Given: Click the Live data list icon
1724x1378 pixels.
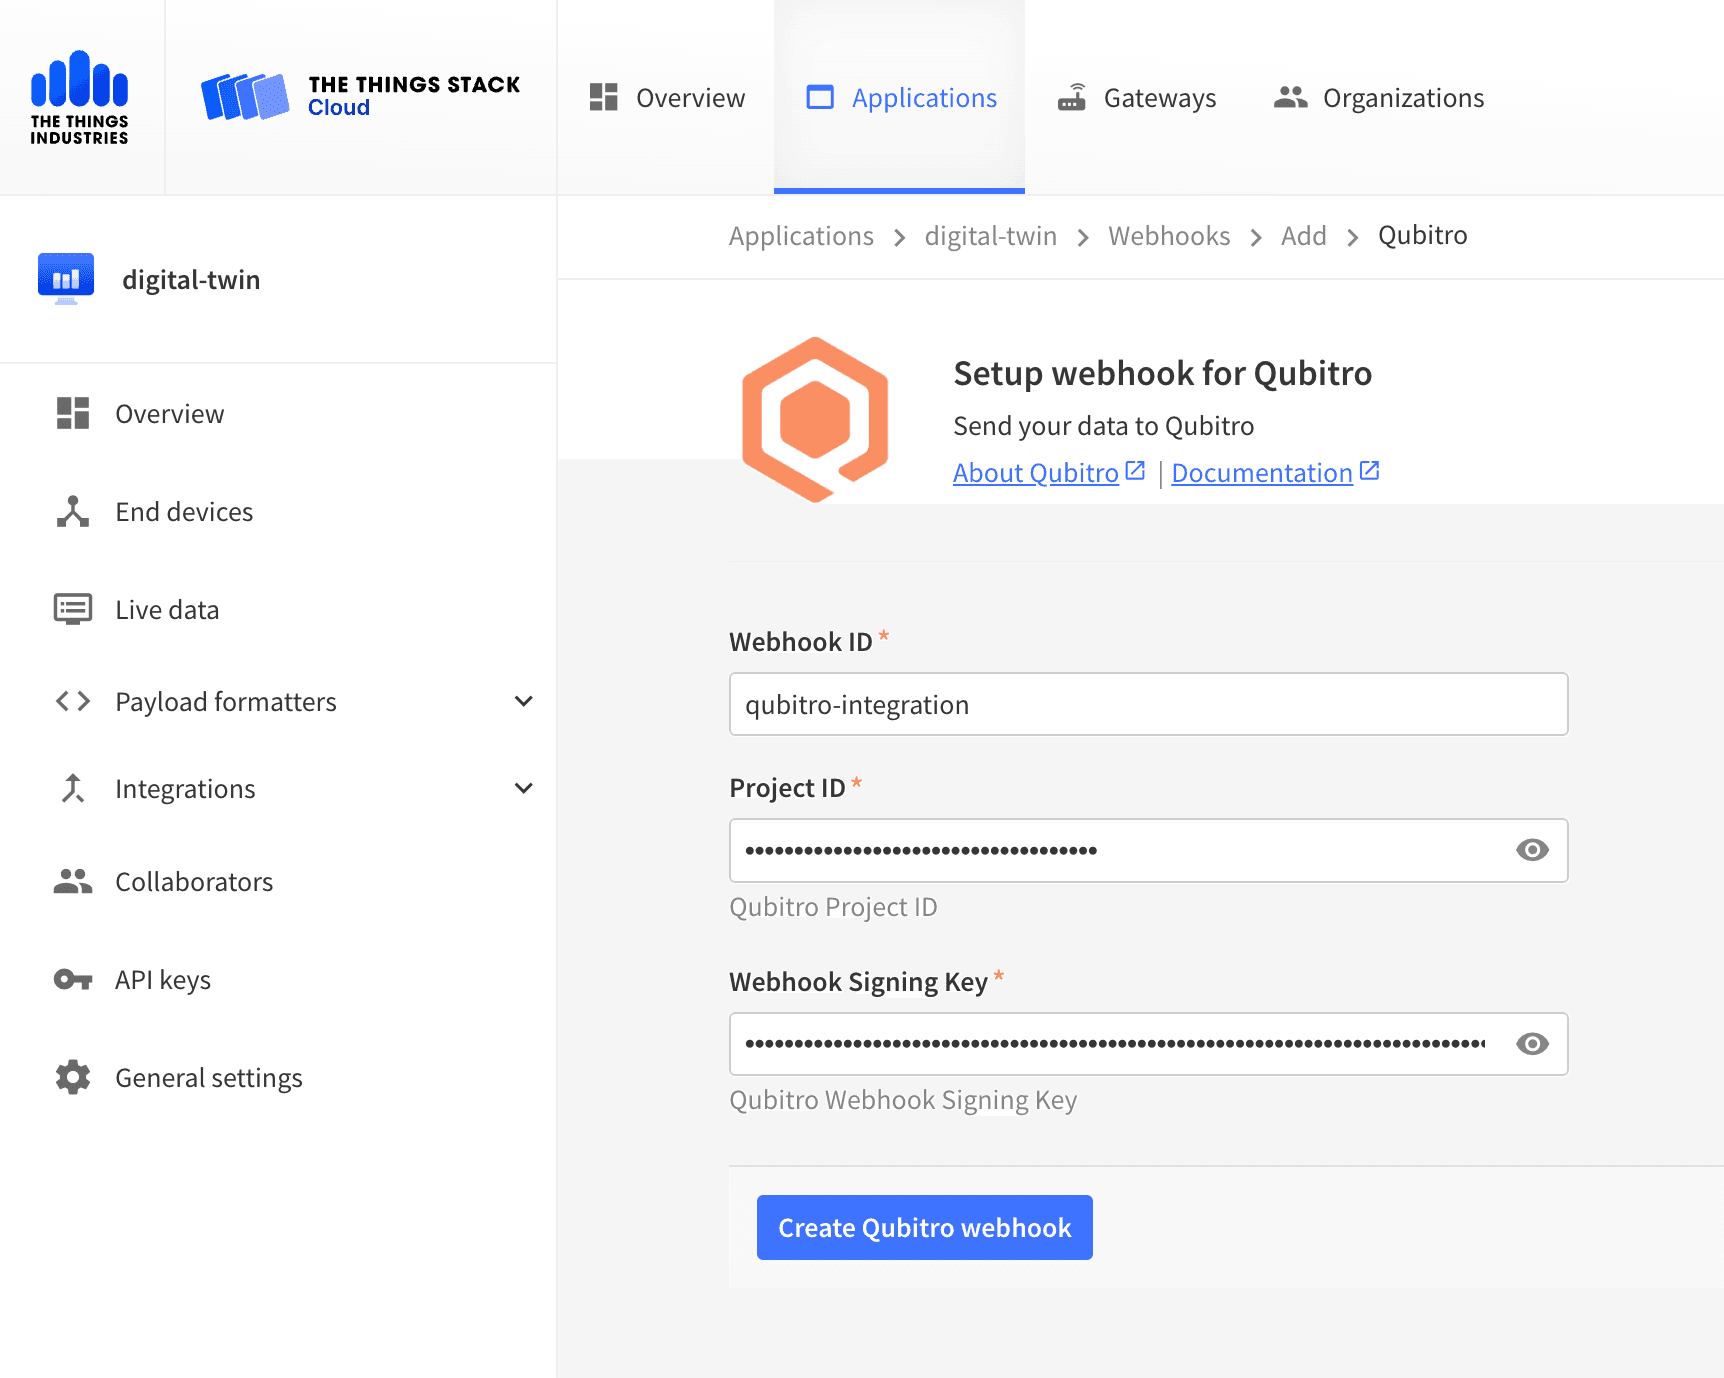Looking at the screenshot, I should point(73,609).
